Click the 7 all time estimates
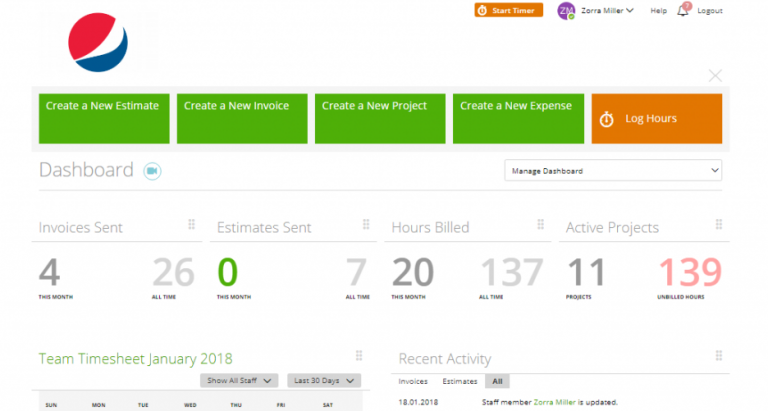 coord(357,272)
